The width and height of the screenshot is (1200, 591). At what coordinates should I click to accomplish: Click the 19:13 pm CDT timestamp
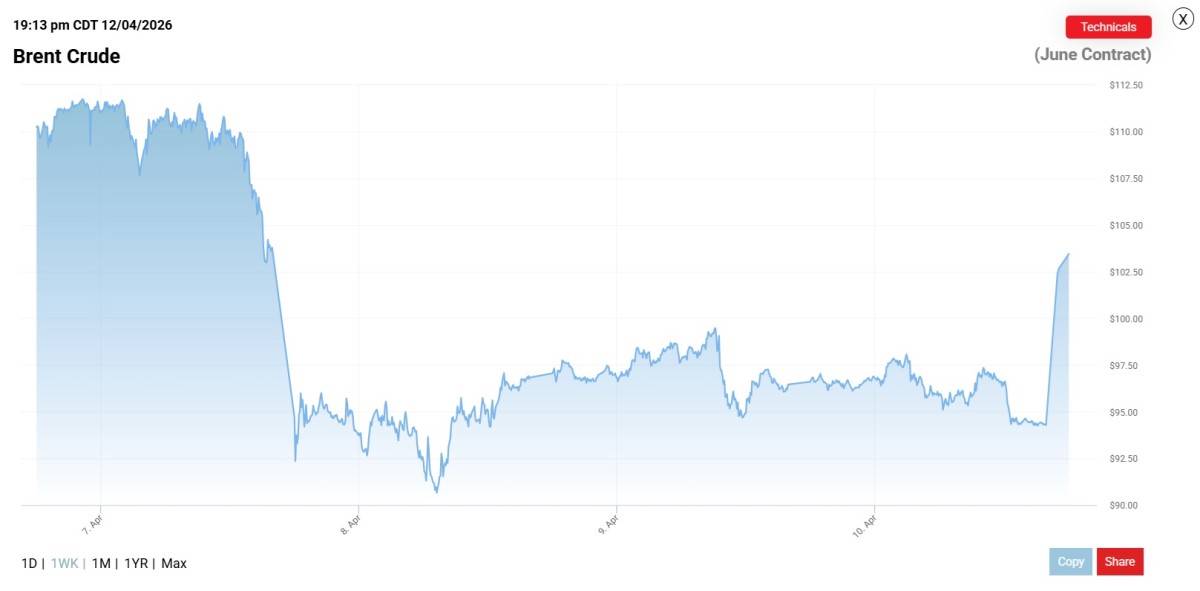click(92, 25)
